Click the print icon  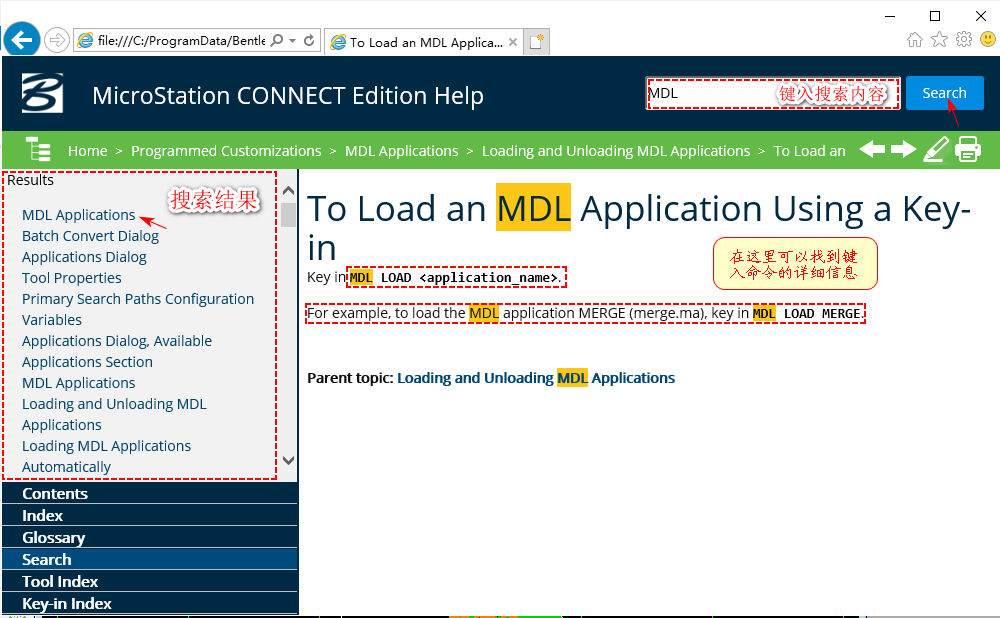pos(967,150)
